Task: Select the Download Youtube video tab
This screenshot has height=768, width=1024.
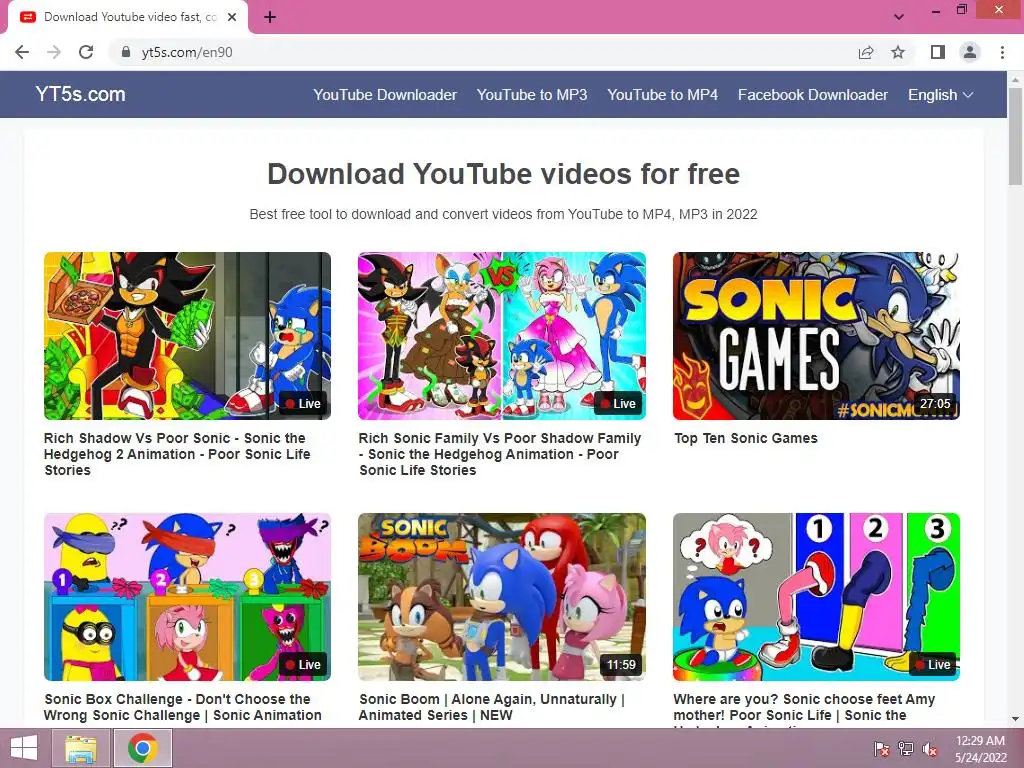Action: click(128, 17)
